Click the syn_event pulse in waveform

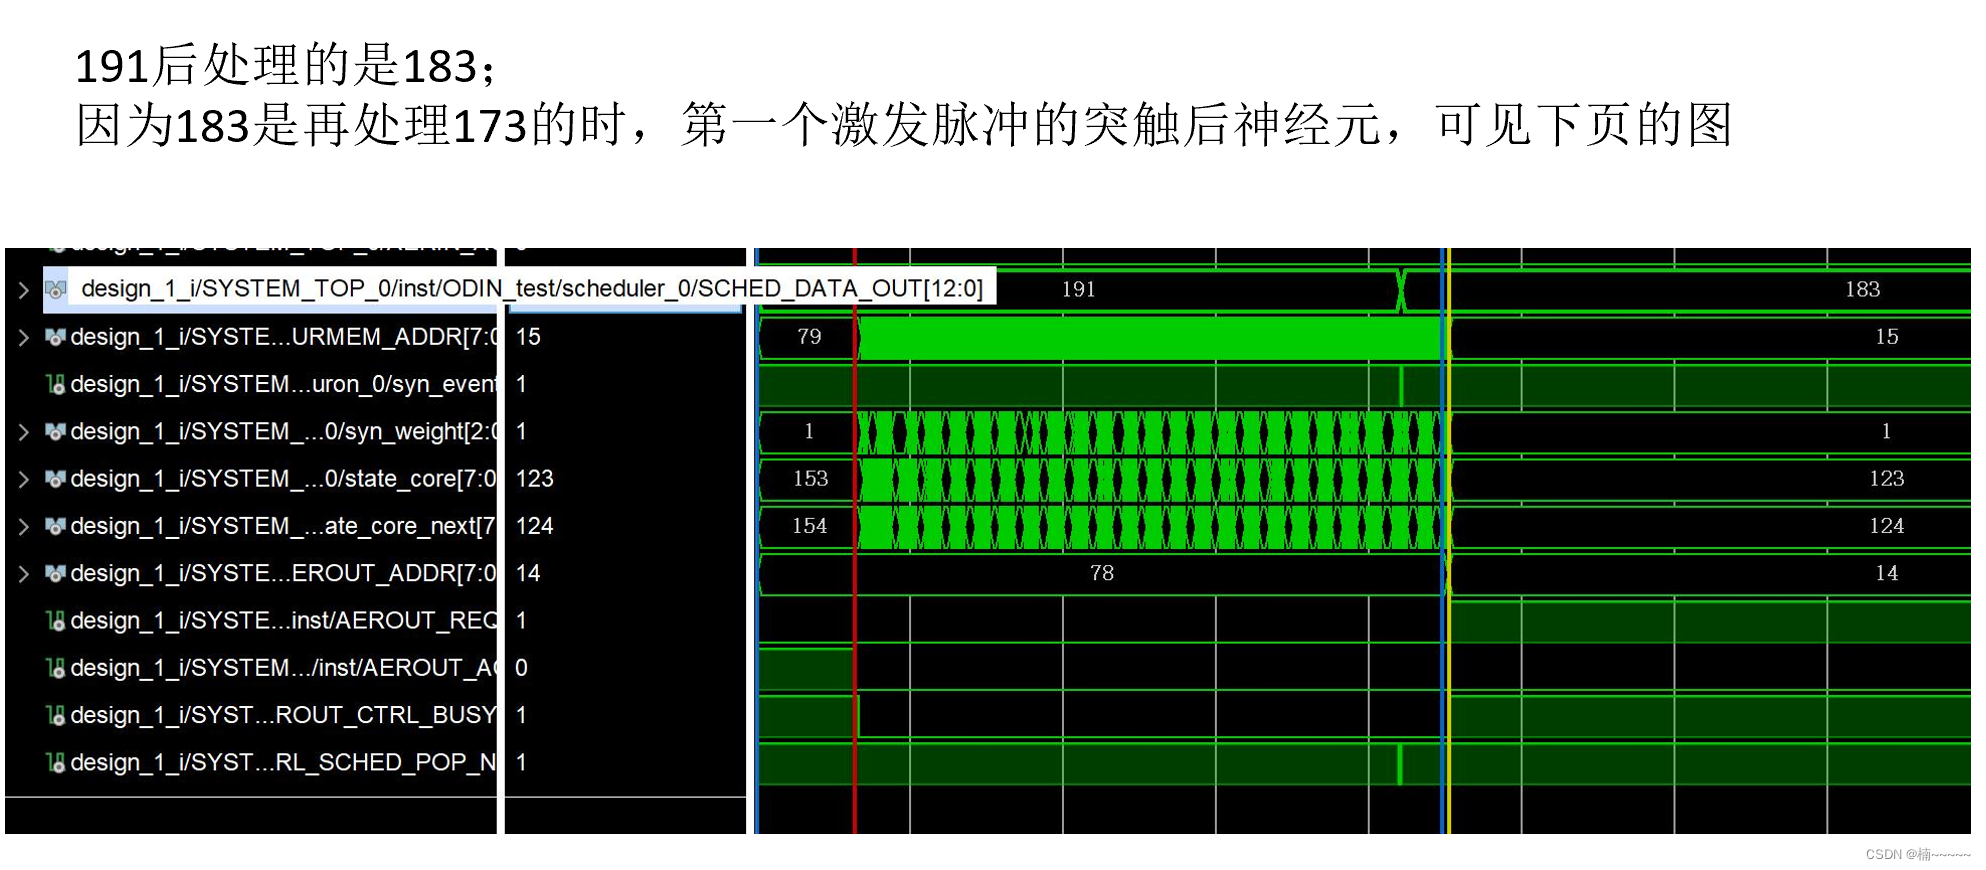coord(1401,385)
